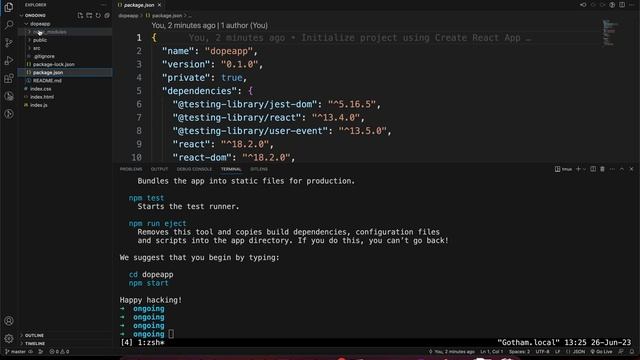Click the JSON language mode in status bar
640x360 pixels.
(x=576, y=352)
